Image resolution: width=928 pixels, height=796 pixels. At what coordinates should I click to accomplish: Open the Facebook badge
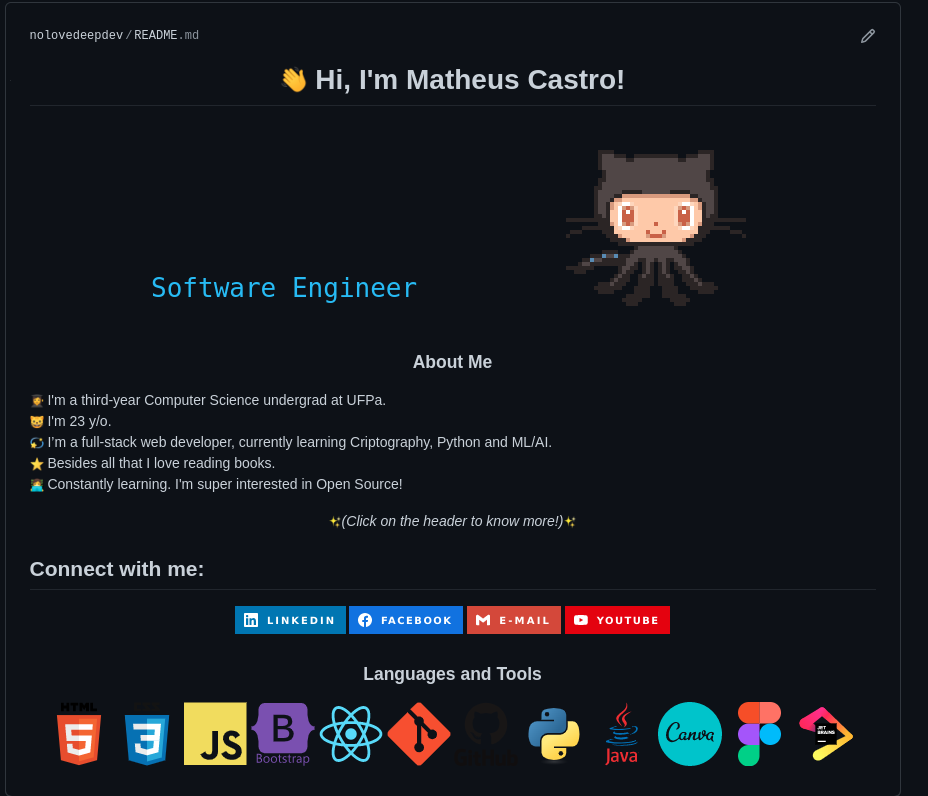click(x=405, y=620)
